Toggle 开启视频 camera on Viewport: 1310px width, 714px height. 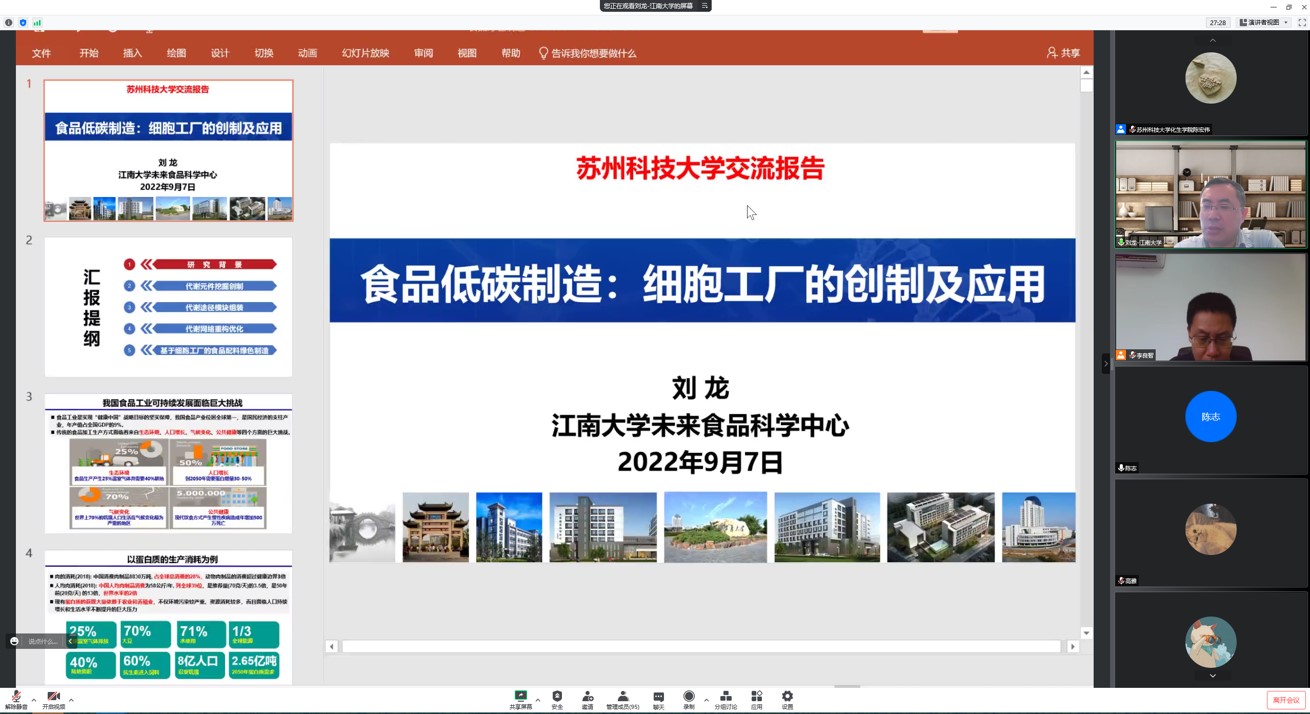(x=53, y=698)
